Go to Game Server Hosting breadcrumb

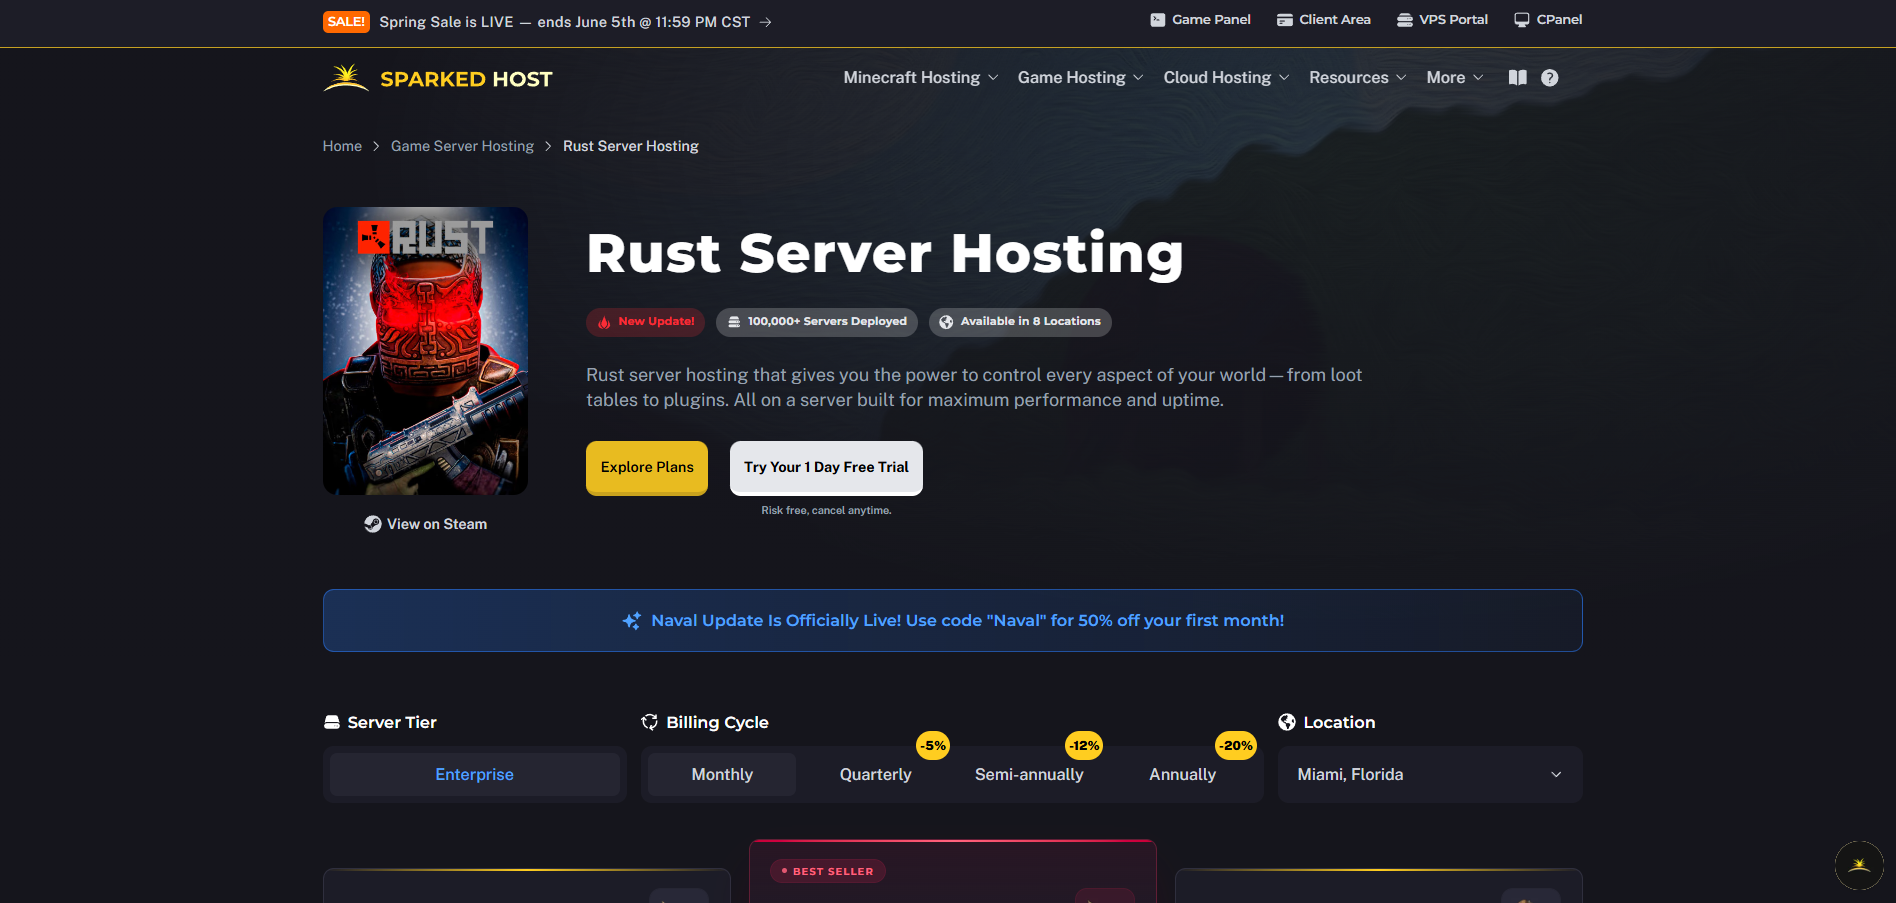[x=462, y=146]
